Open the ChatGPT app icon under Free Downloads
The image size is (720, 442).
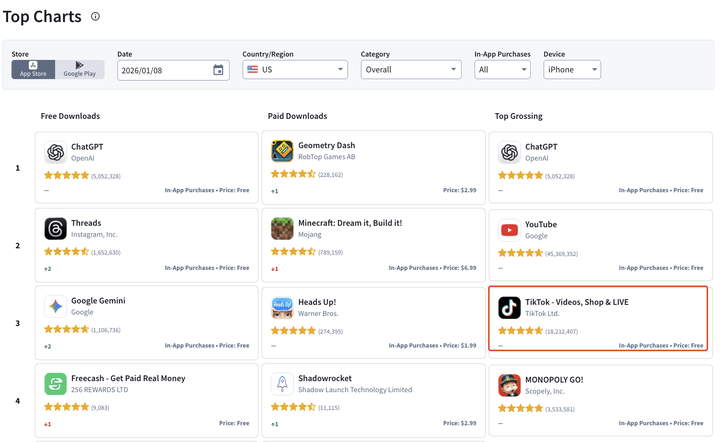(x=56, y=152)
